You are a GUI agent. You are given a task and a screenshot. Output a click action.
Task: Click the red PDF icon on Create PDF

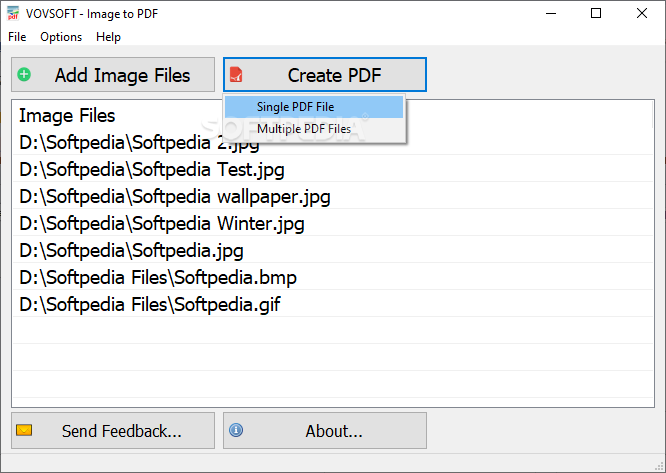pyautogui.click(x=236, y=74)
